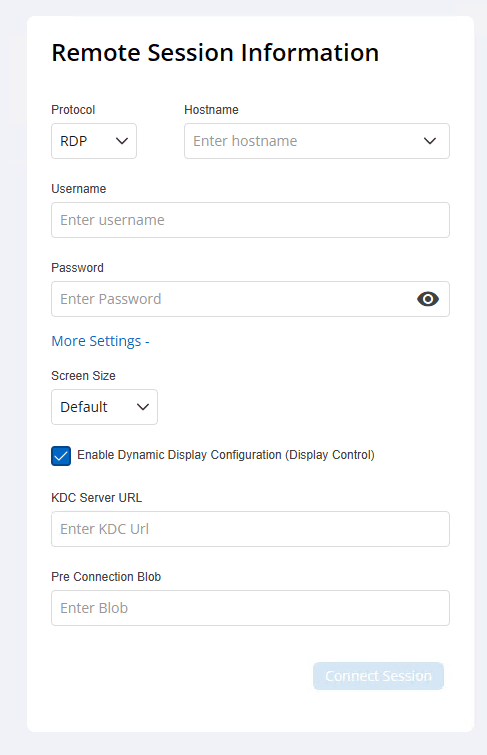Open the RDP protocol dropdown
Viewport: 487px width, 755px height.
pyautogui.click(x=94, y=141)
